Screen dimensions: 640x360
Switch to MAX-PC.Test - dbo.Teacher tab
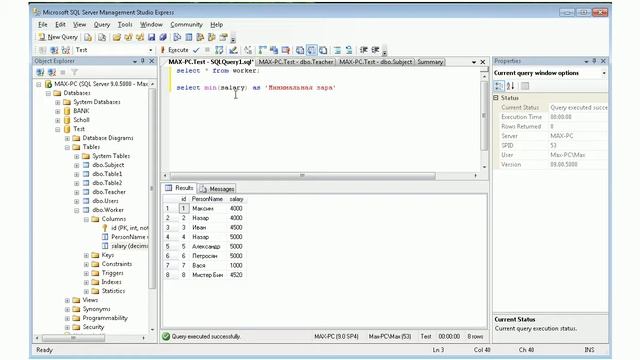296,62
